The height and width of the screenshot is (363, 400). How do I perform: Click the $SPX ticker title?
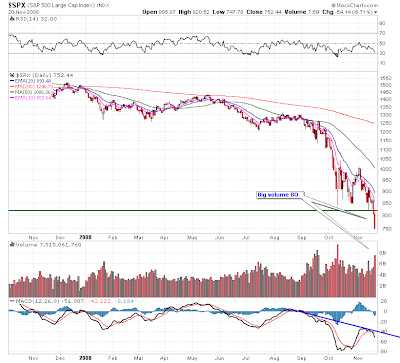[x=17, y=5]
